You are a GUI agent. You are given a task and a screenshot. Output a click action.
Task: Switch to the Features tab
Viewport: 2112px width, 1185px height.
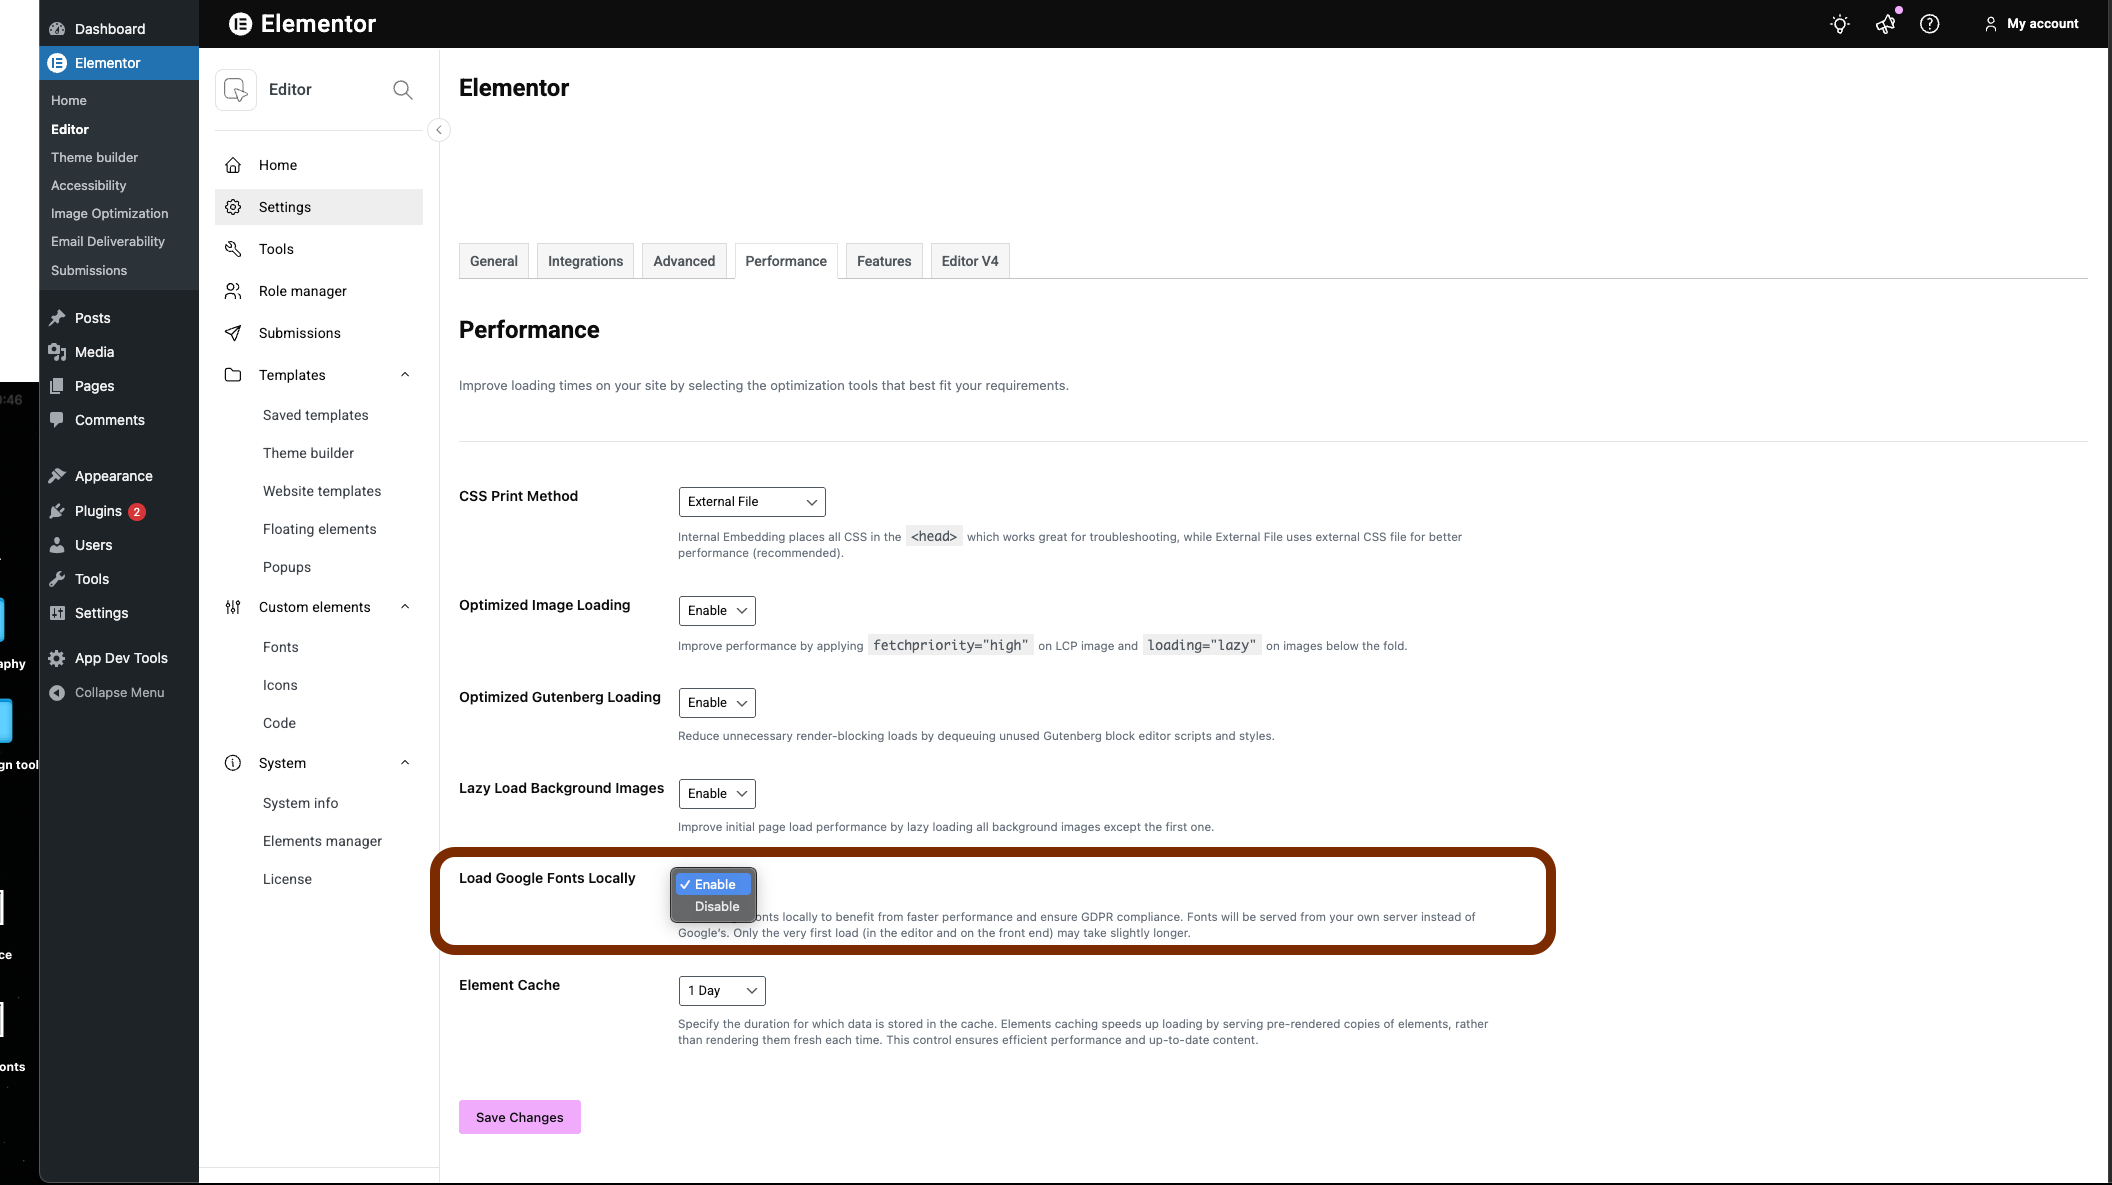(x=884, y=261)
